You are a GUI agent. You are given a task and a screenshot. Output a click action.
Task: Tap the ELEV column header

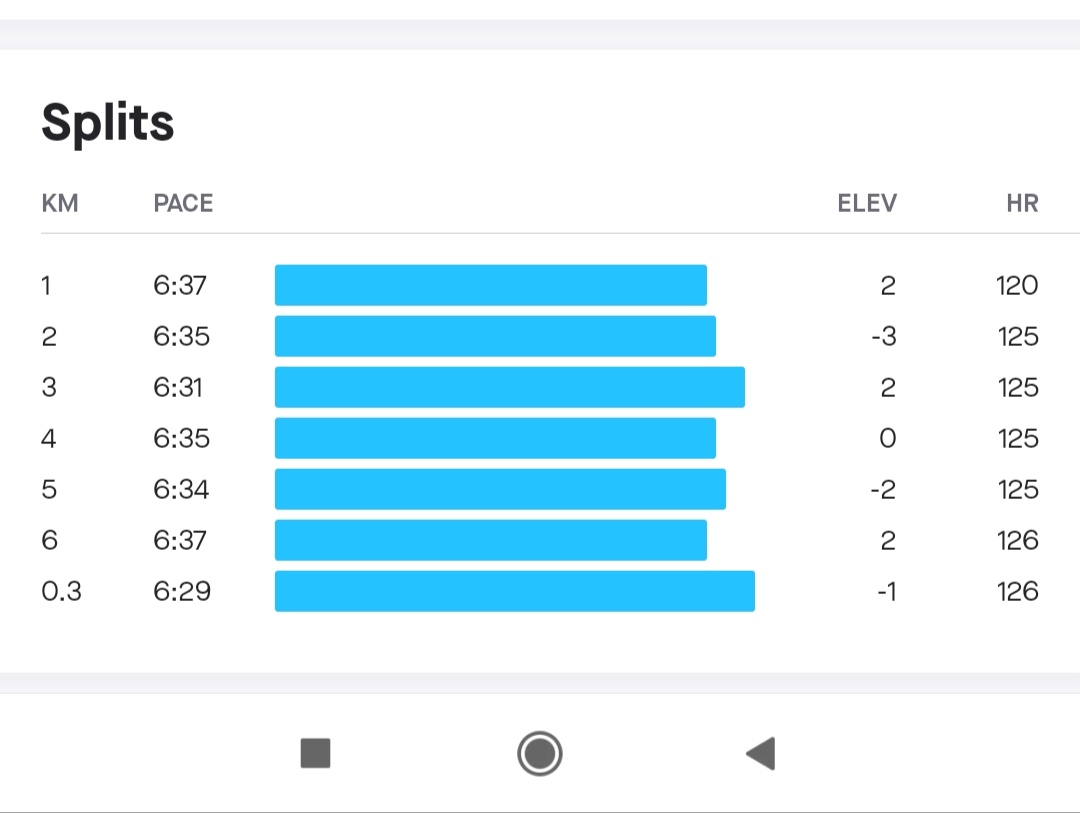click(867, 203)
